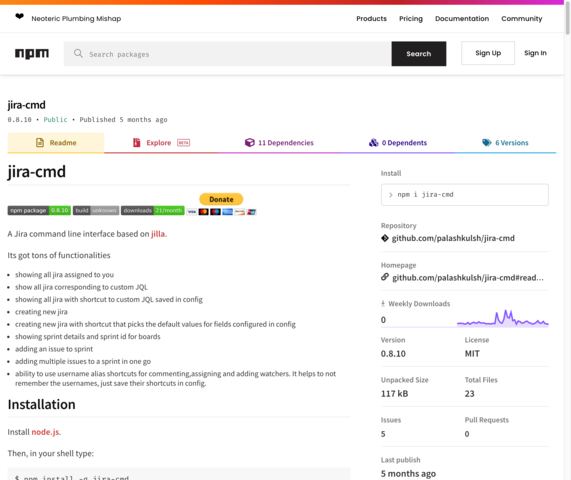
Task: Click the 'adding an issue to sprint' bullet
Action: (54, 349)
